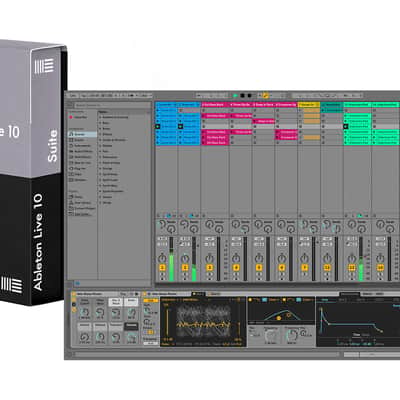This screenshot has height=400, width=400.
Task: Toggle track activator number 2
Action: pos(185,268)
